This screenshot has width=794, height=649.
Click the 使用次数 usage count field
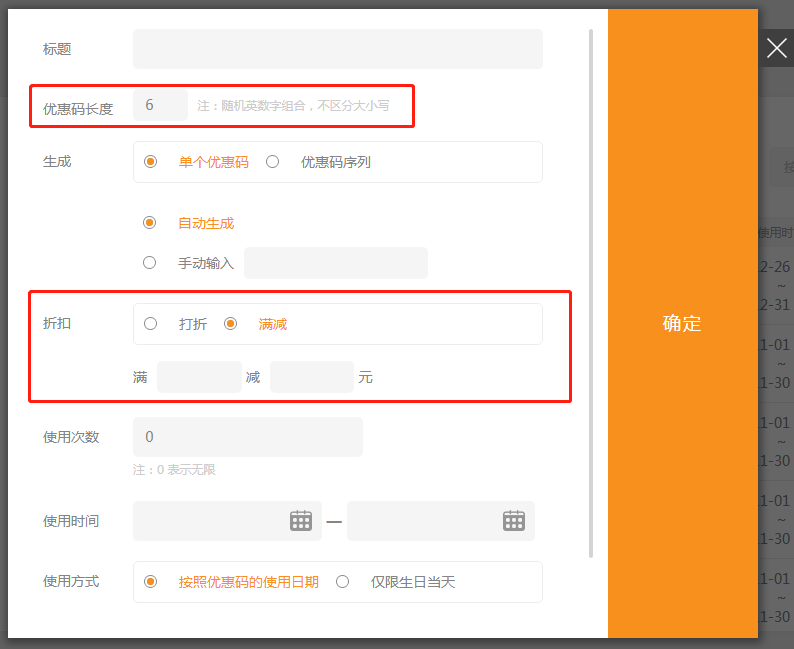click(x=247, y=437)
